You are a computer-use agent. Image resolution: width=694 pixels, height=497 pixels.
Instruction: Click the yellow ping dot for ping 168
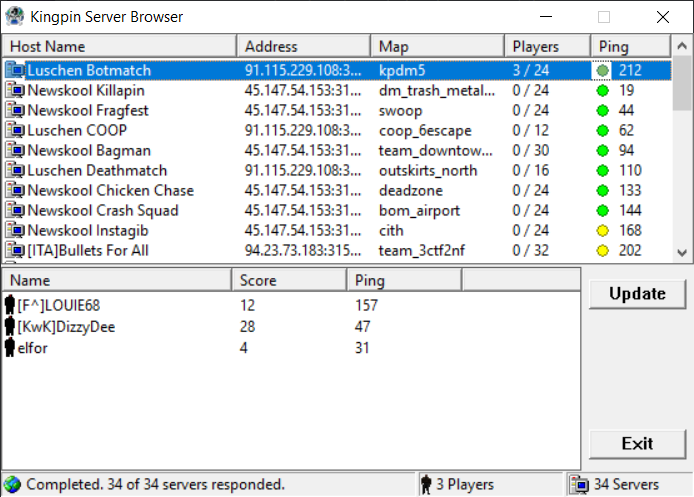pos(602,231)
